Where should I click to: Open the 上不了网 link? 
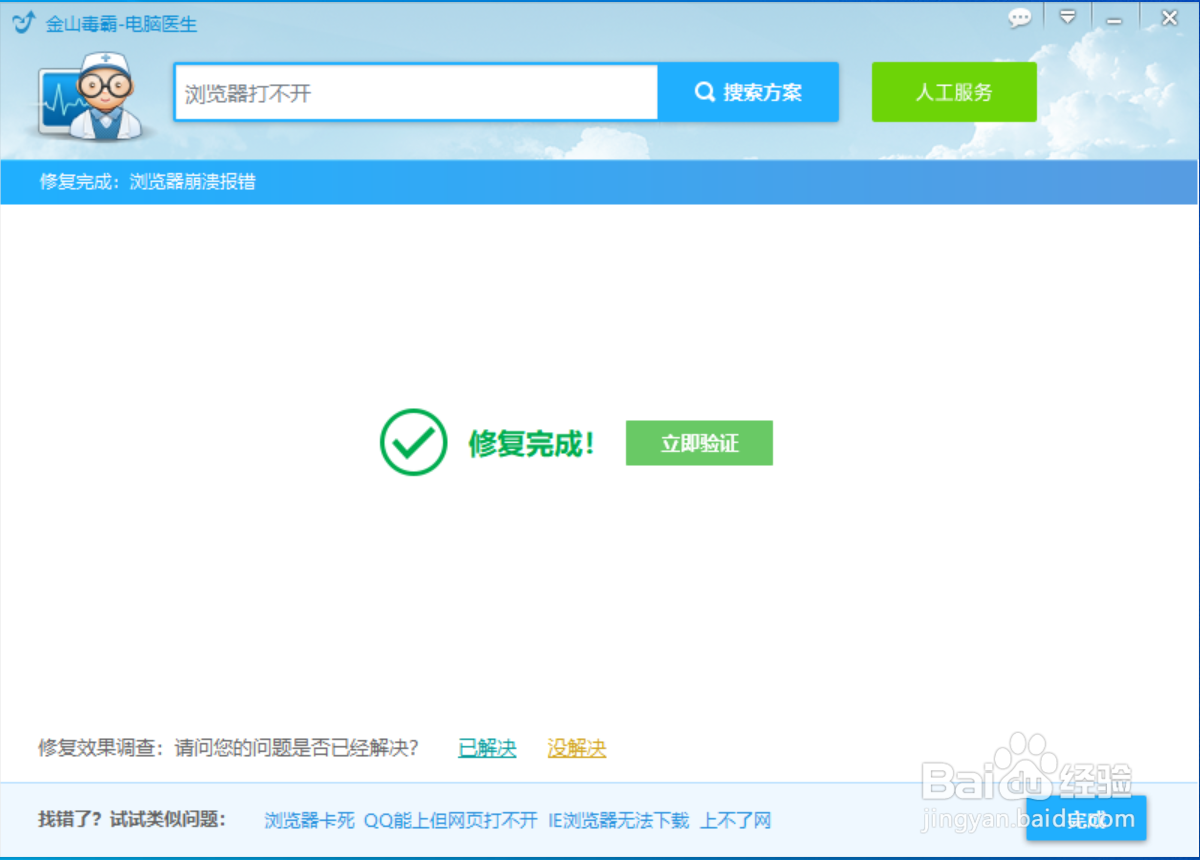(735, 818)
